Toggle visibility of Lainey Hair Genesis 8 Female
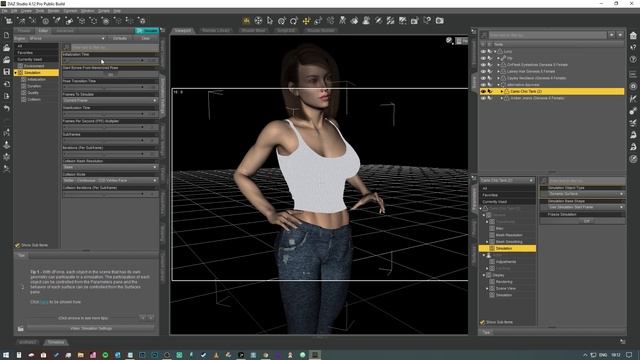This screenshot has height=360, width=640. pyautogui.click(x=483, y=71)
